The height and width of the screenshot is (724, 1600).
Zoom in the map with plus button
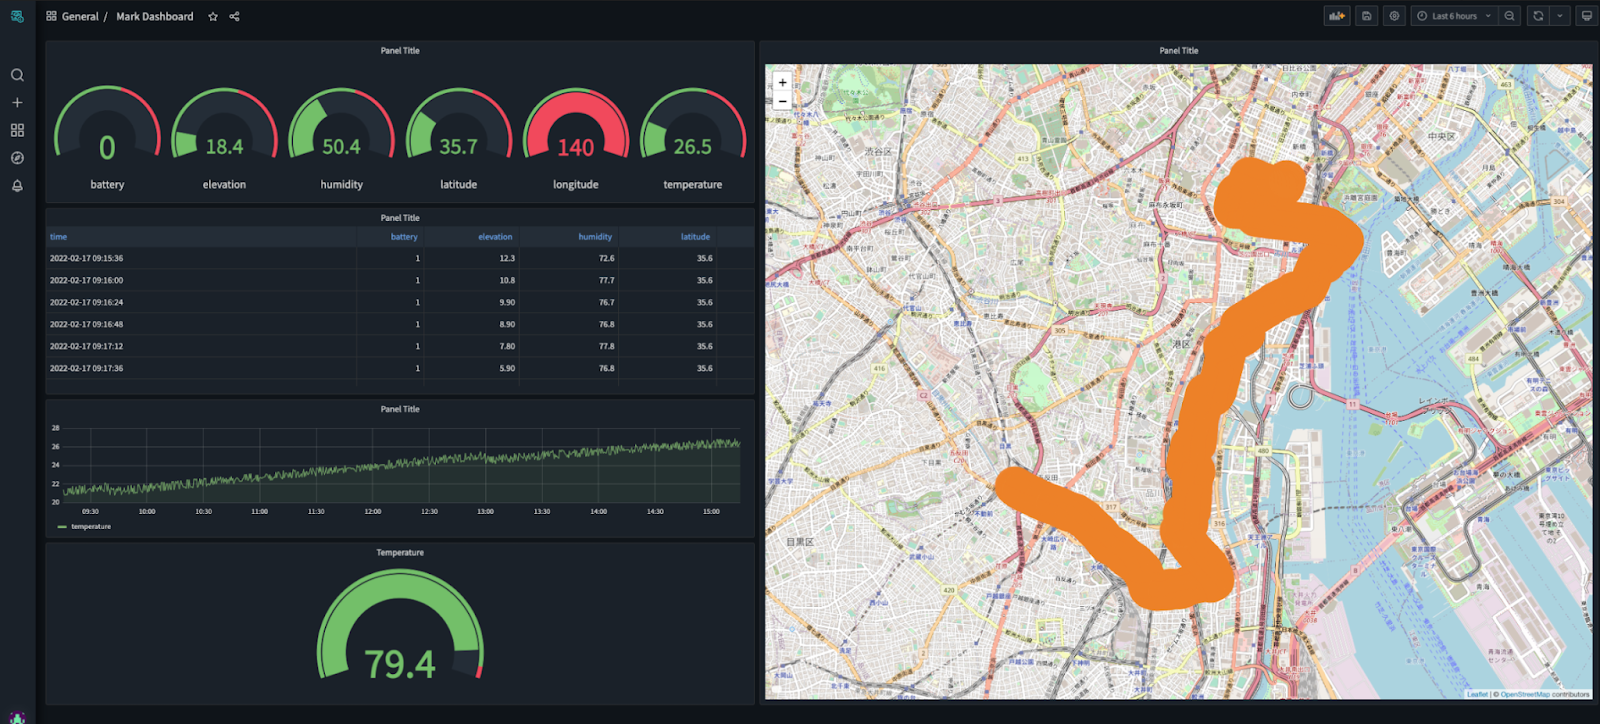782,82
